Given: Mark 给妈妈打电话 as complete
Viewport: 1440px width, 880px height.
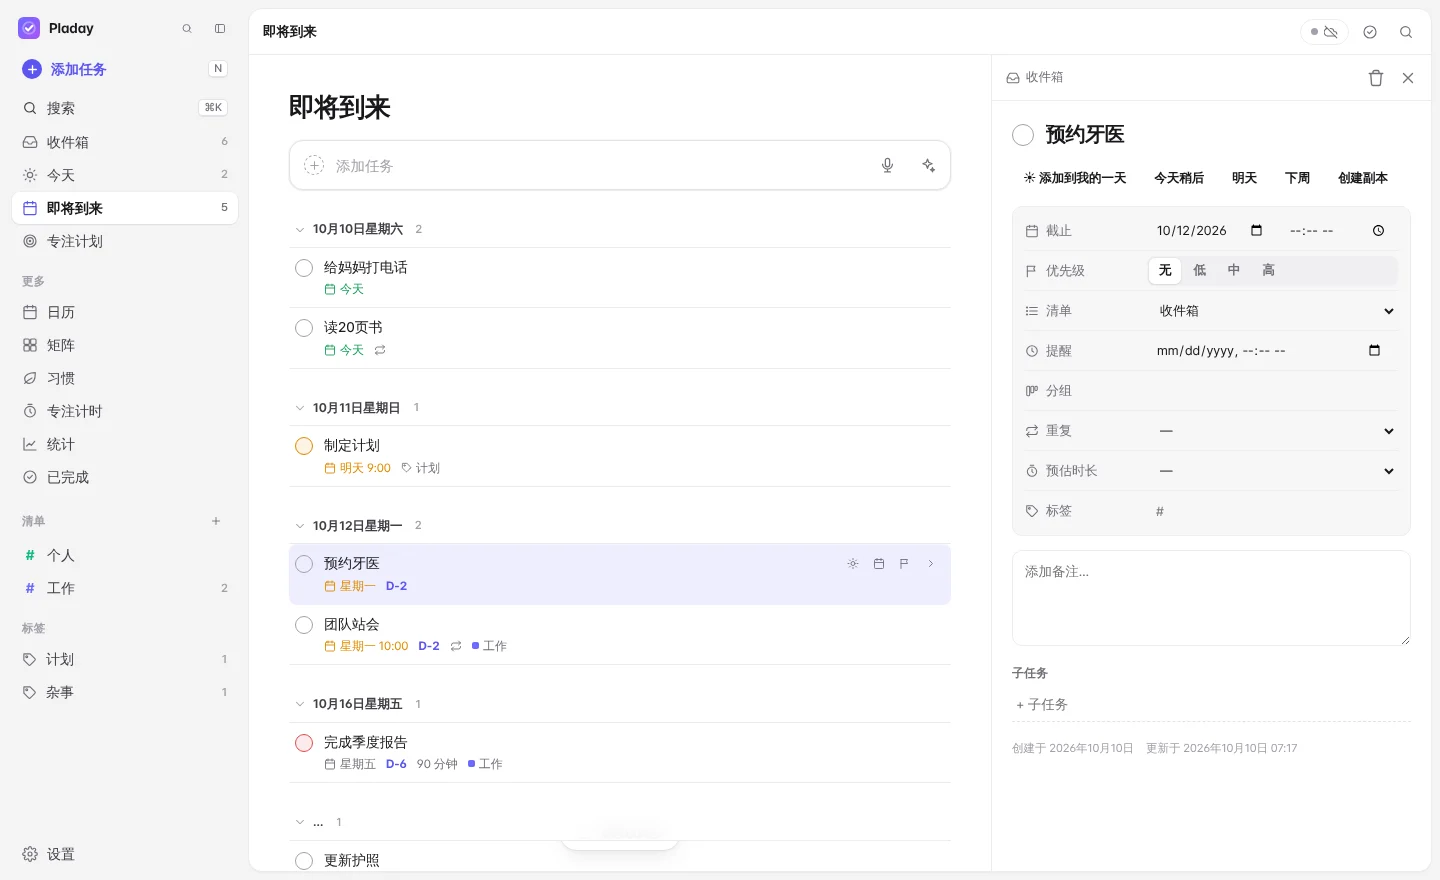Looking at the screenshot, I should click(x=304, y=268).
